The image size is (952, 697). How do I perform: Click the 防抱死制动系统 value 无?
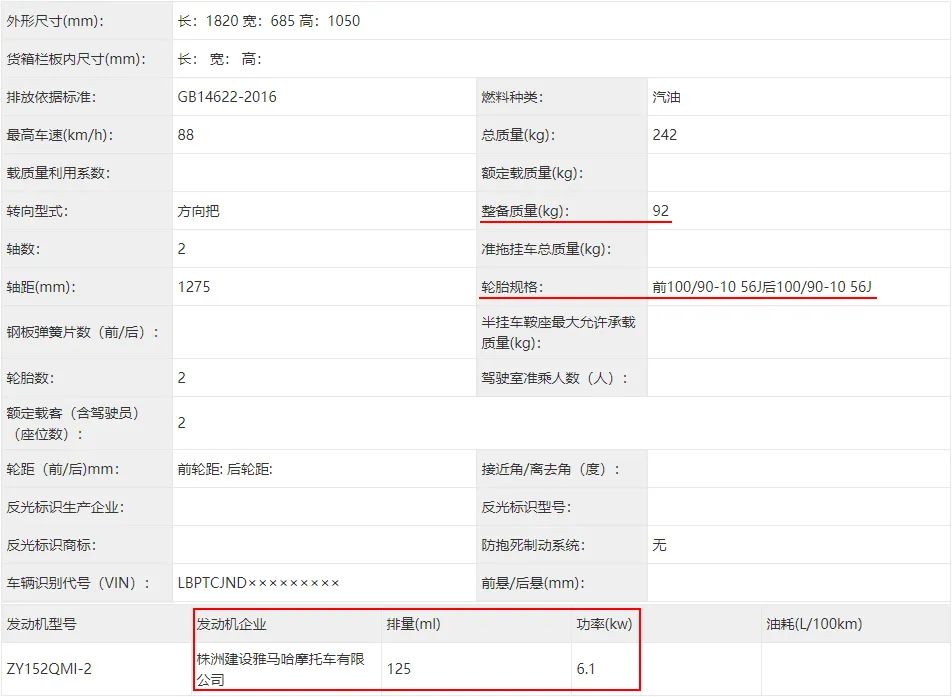(x=658, y=545)
